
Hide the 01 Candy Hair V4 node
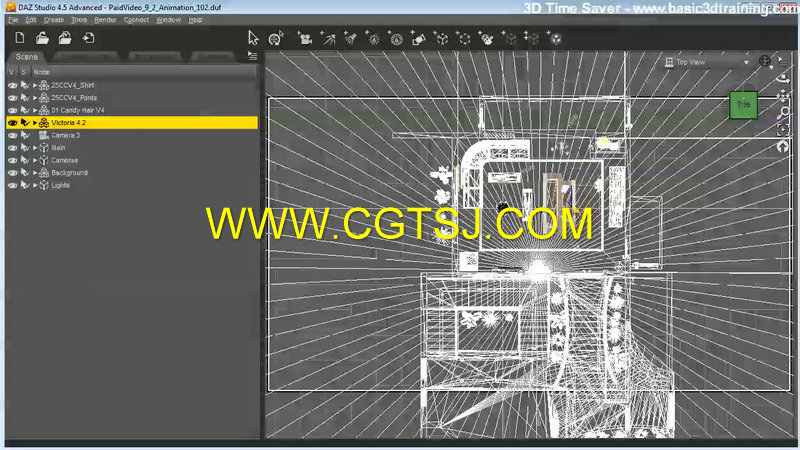coord(13,110)
